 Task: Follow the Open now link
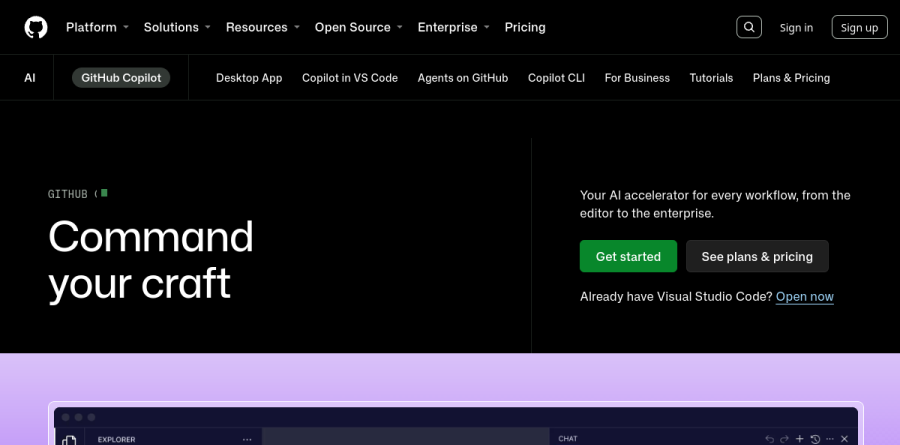pyautogui.click(x=805, y=297)
